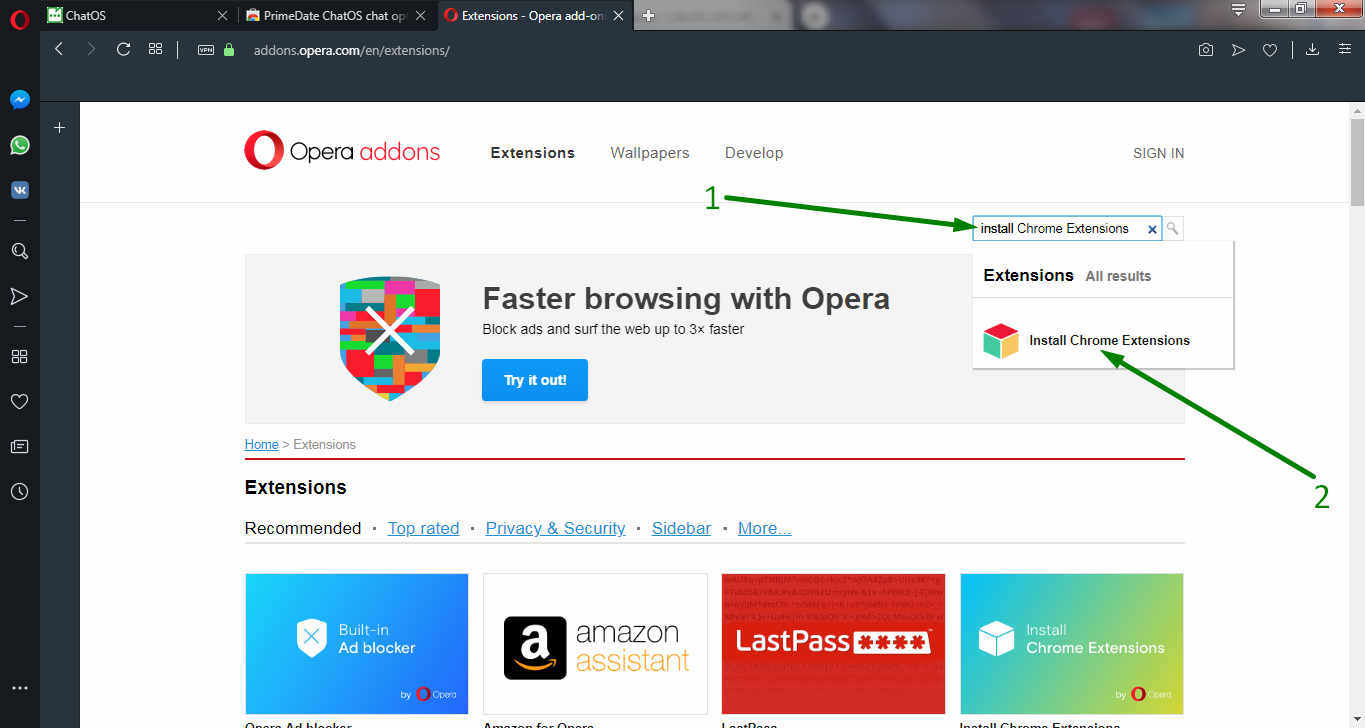
Task: Open the WhatsApp sidebar panel
Action: tap(19, 145)
